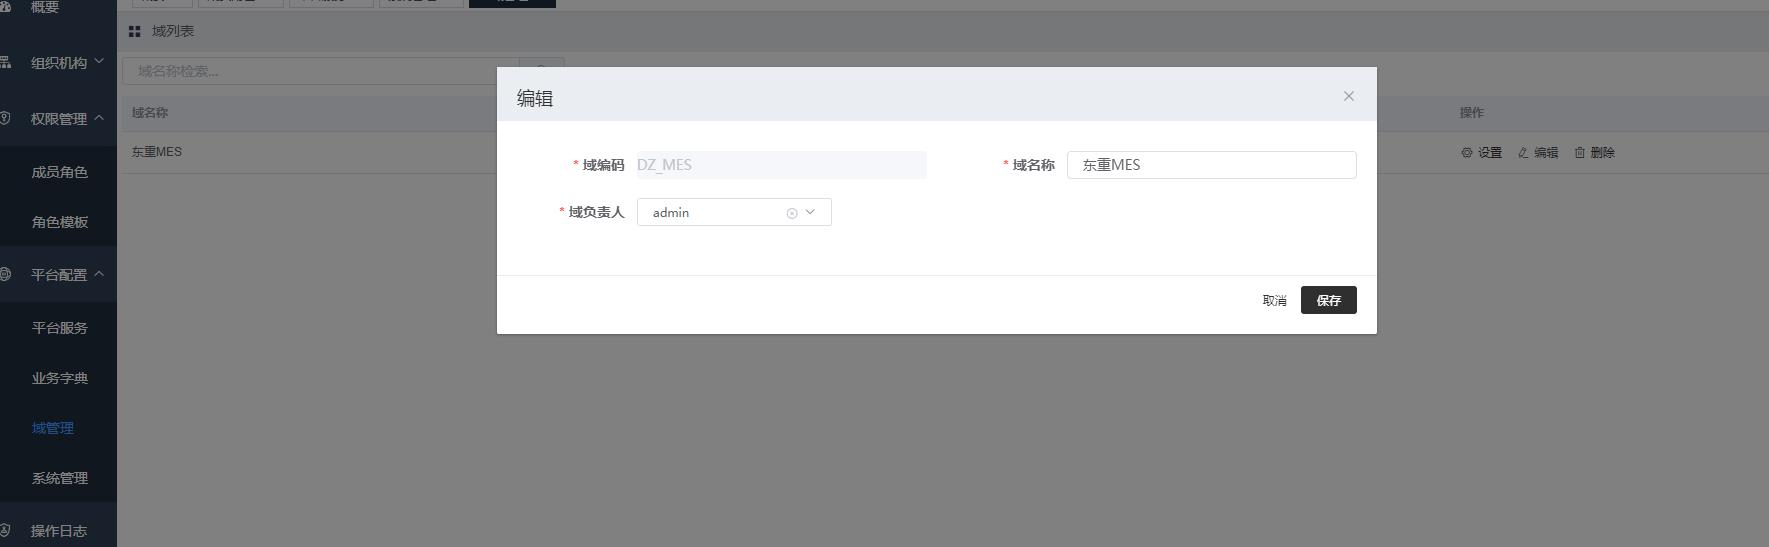This screenshot has width=1769, height=547.
Task: Open 成员角色 in the sidebar
Action: click(59, 172)
